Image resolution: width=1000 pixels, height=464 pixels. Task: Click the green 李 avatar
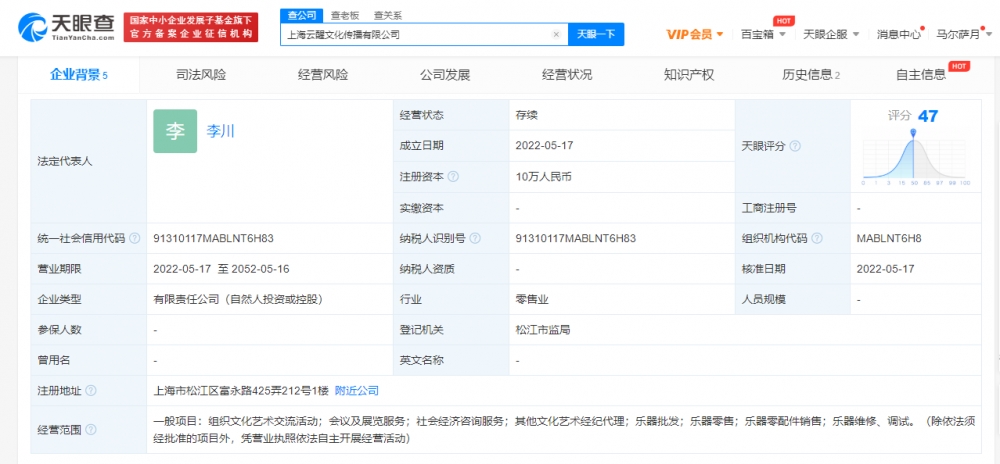tap(175, 131)
